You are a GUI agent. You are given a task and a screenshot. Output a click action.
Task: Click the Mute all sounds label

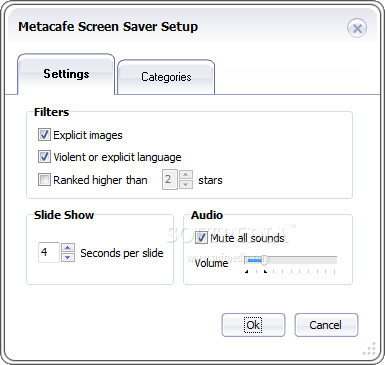247,238
